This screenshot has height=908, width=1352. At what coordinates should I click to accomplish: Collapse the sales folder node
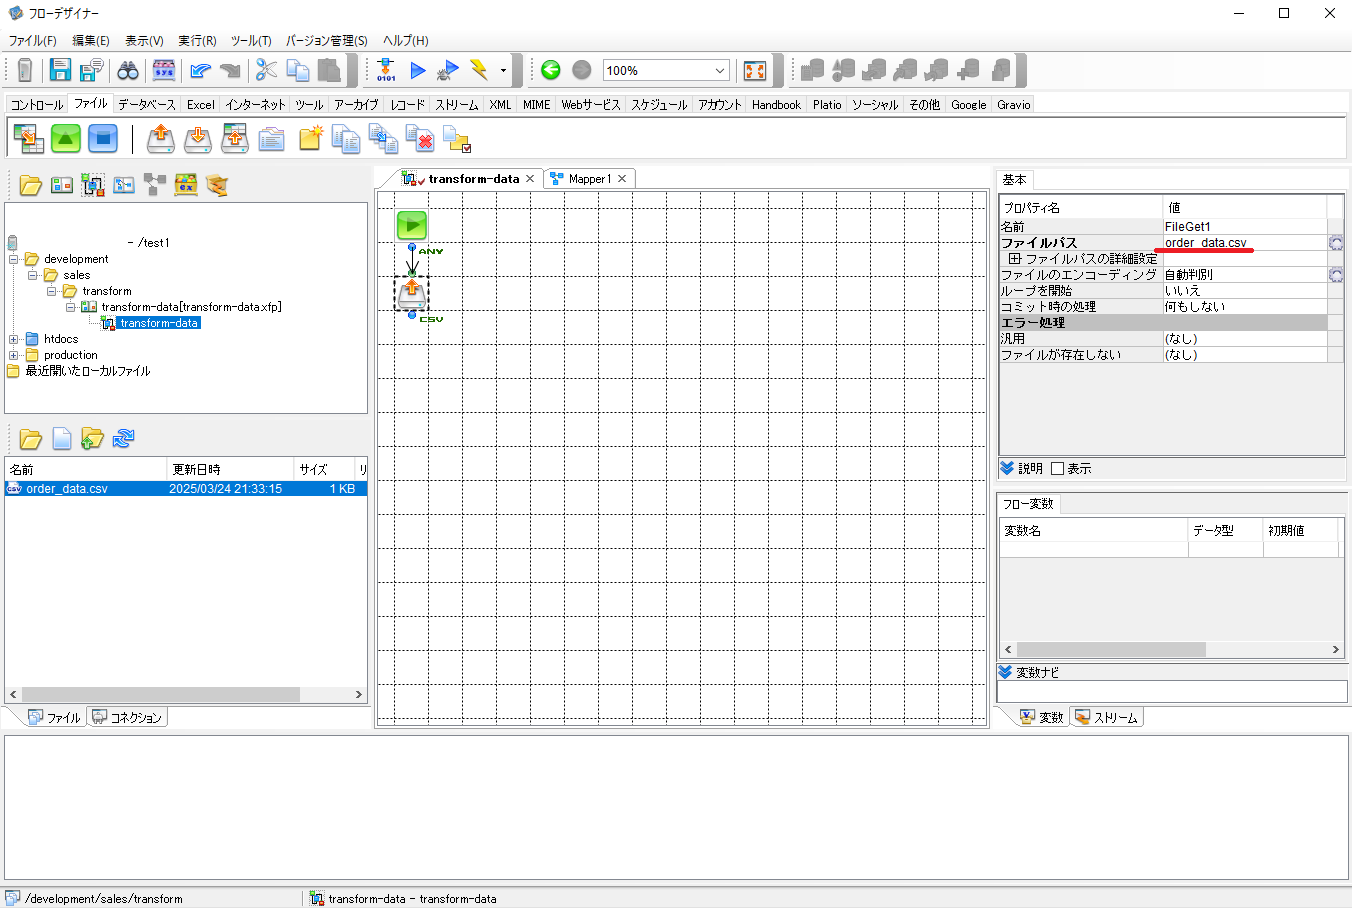33,275
